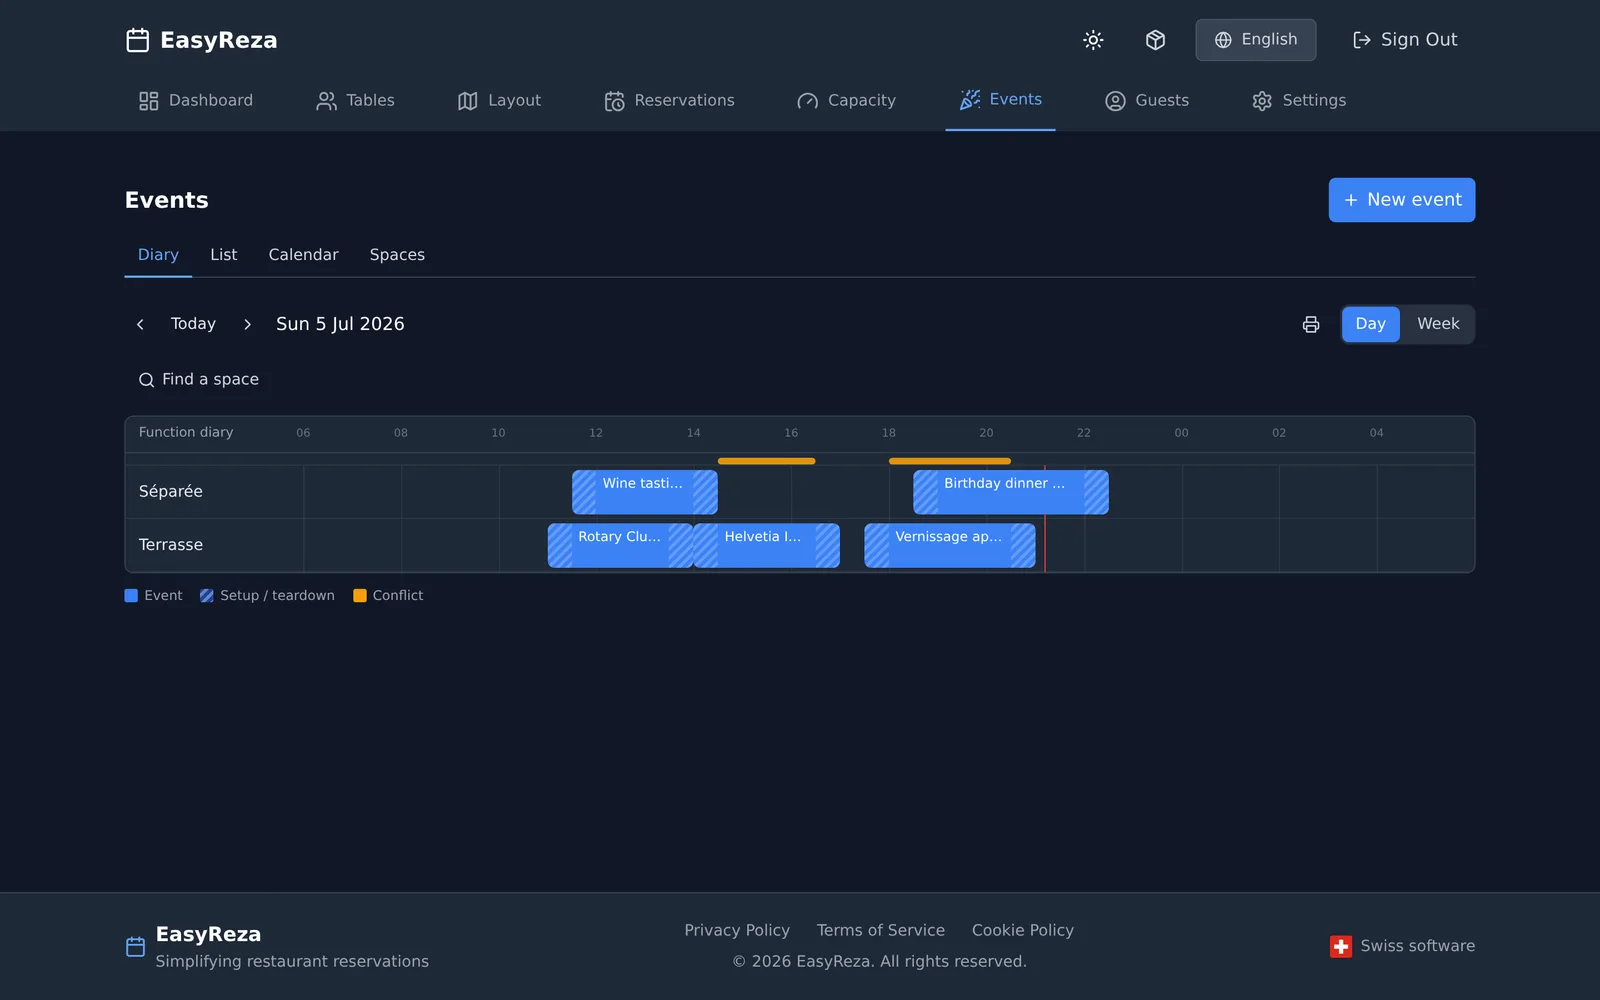
Task: Jump to Today
Action: [193, 324]
